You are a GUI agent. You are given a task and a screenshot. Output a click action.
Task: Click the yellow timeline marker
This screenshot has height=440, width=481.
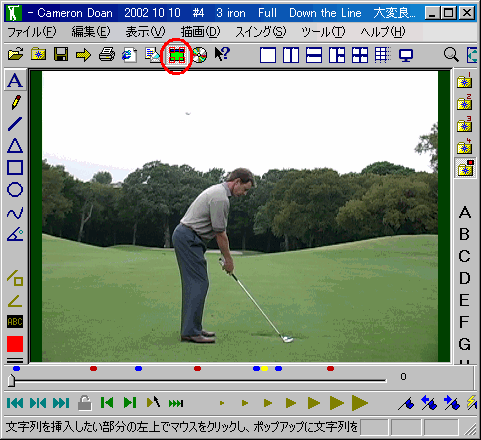click(264, 368)
